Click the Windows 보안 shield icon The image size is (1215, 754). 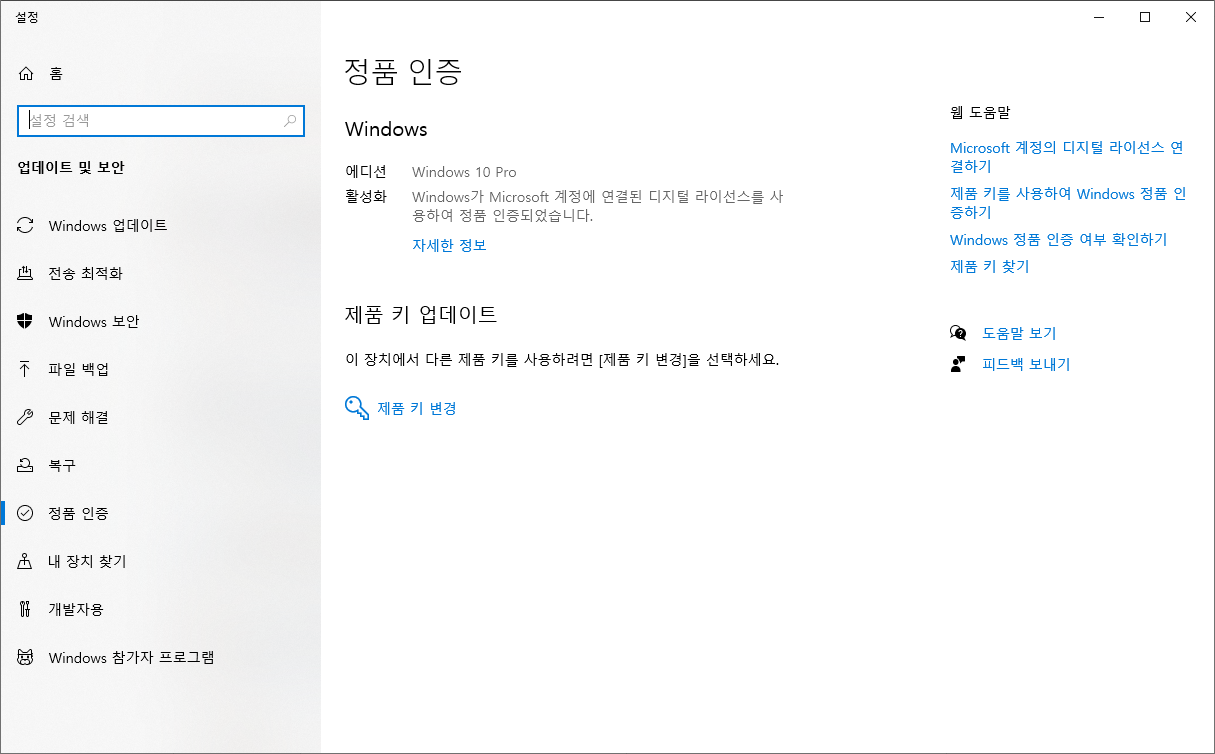[x=26, y=321]
